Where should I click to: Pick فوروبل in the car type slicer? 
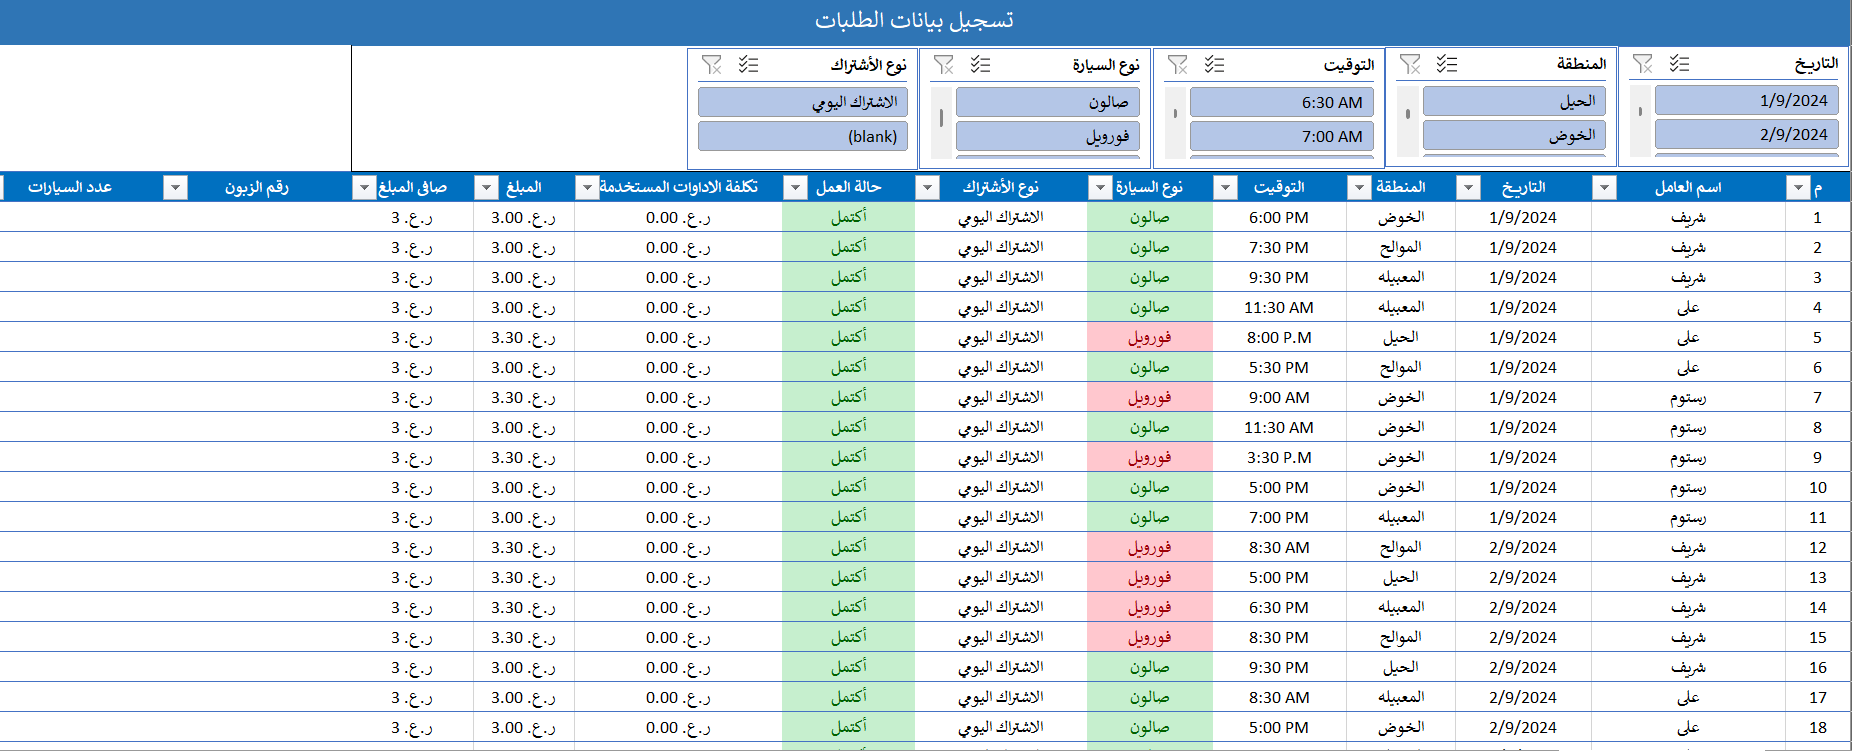pyautogui.click(x=1048, y=136)
